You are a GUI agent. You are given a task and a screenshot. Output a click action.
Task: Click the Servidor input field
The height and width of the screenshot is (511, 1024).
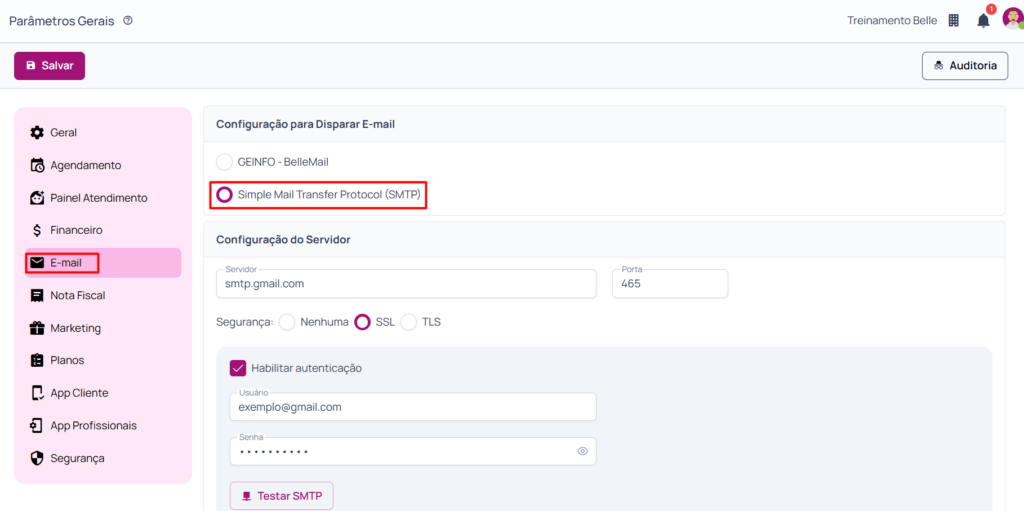coord(405,284)
